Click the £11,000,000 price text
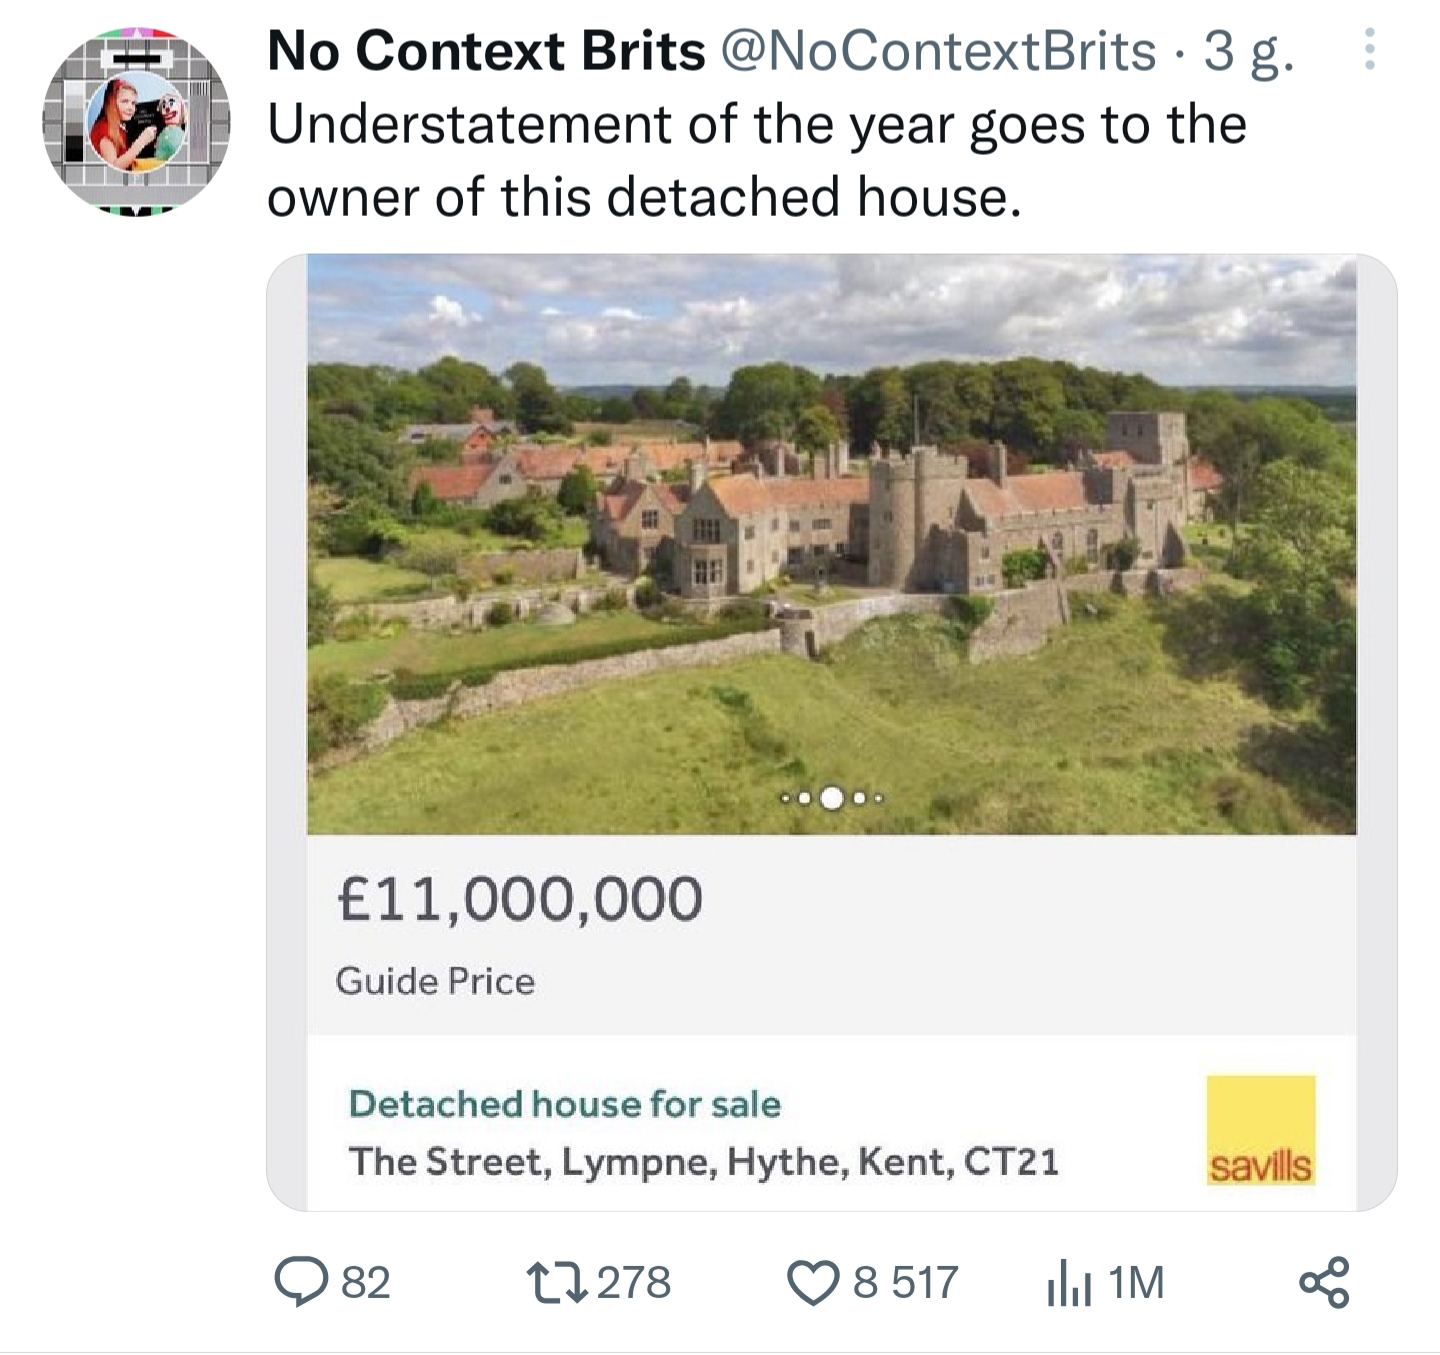This screenshot has height=1355, width=1440. pyautogui.click(x=520, y=898)
